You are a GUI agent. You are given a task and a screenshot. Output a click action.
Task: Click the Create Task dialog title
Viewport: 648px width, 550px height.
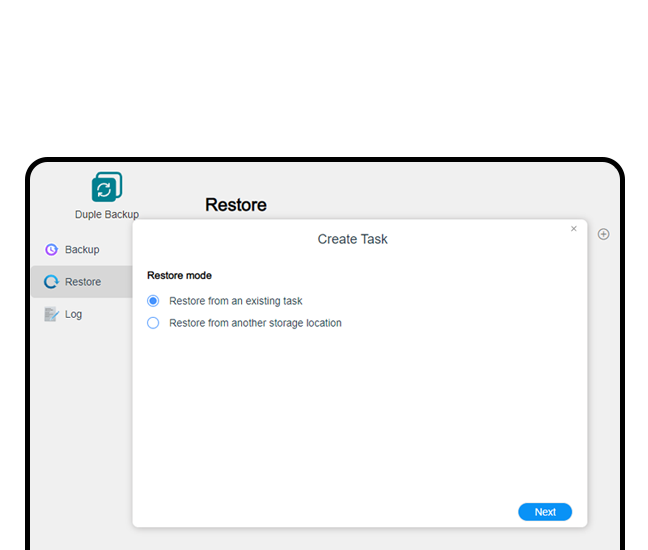pos(352,239)
